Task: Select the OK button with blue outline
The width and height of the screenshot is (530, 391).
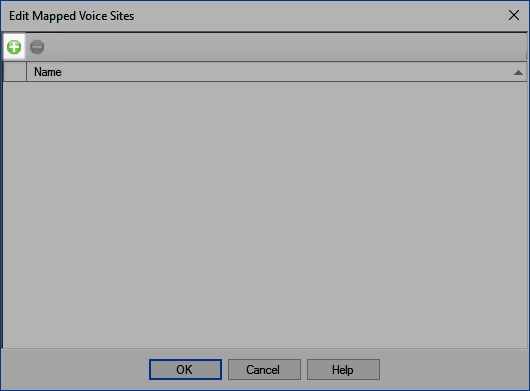Action: [185, 369]
